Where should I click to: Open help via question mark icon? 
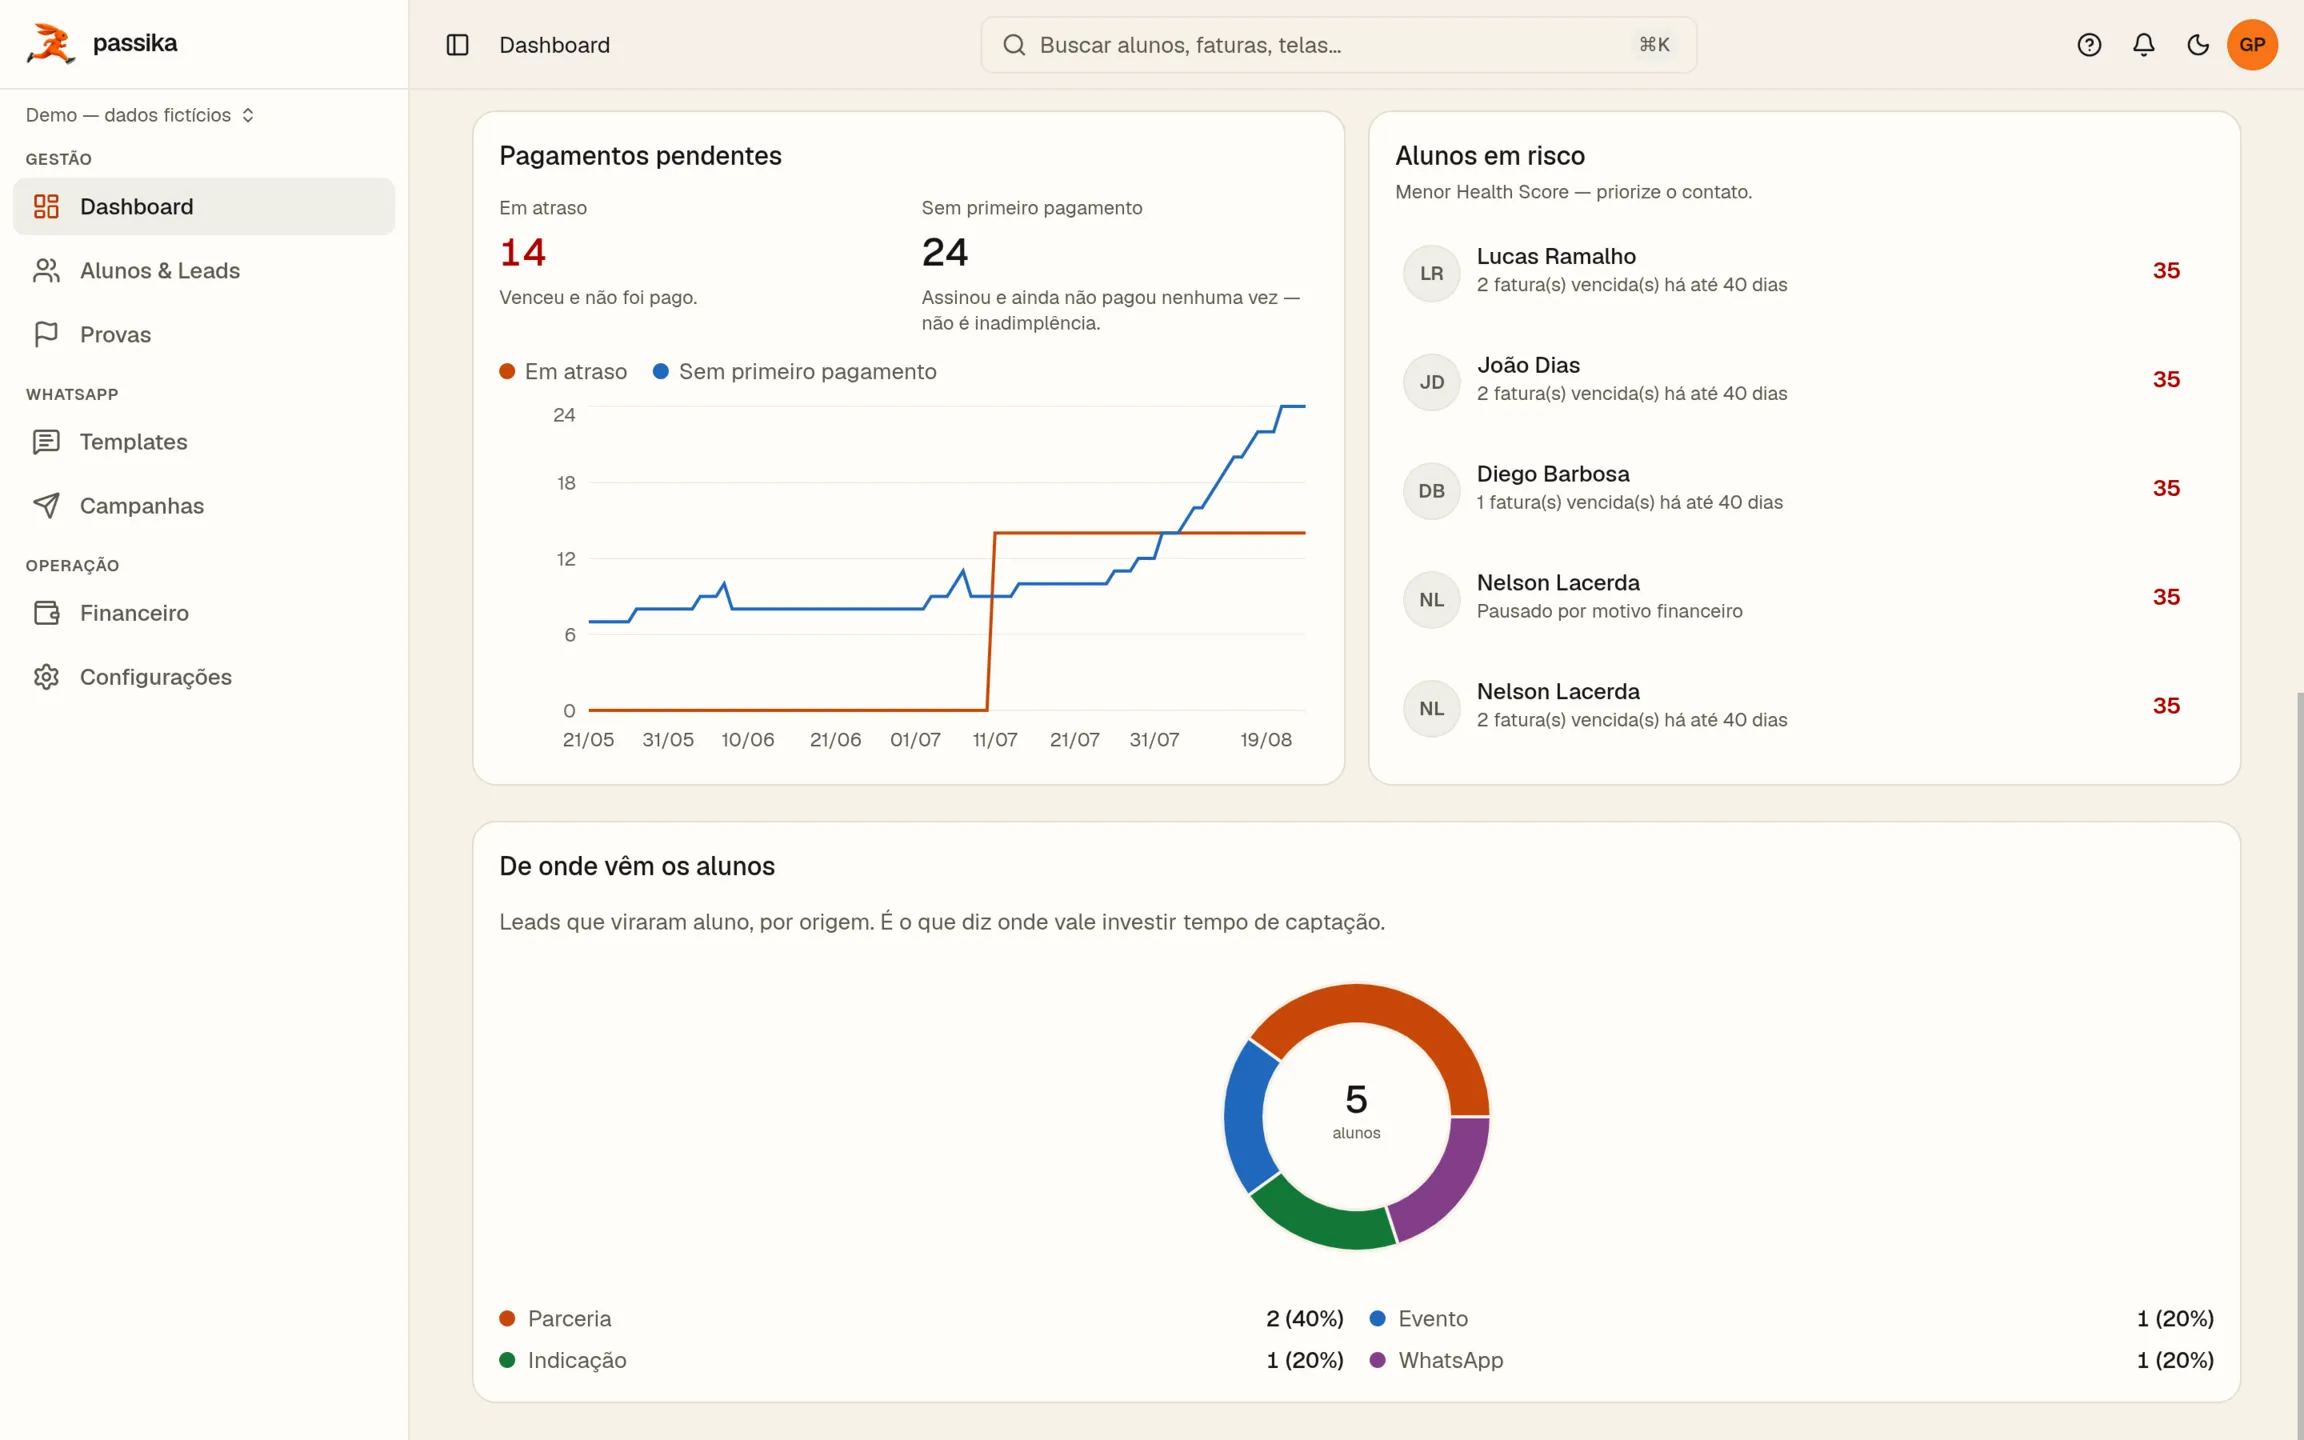[x=2089, y=45]
